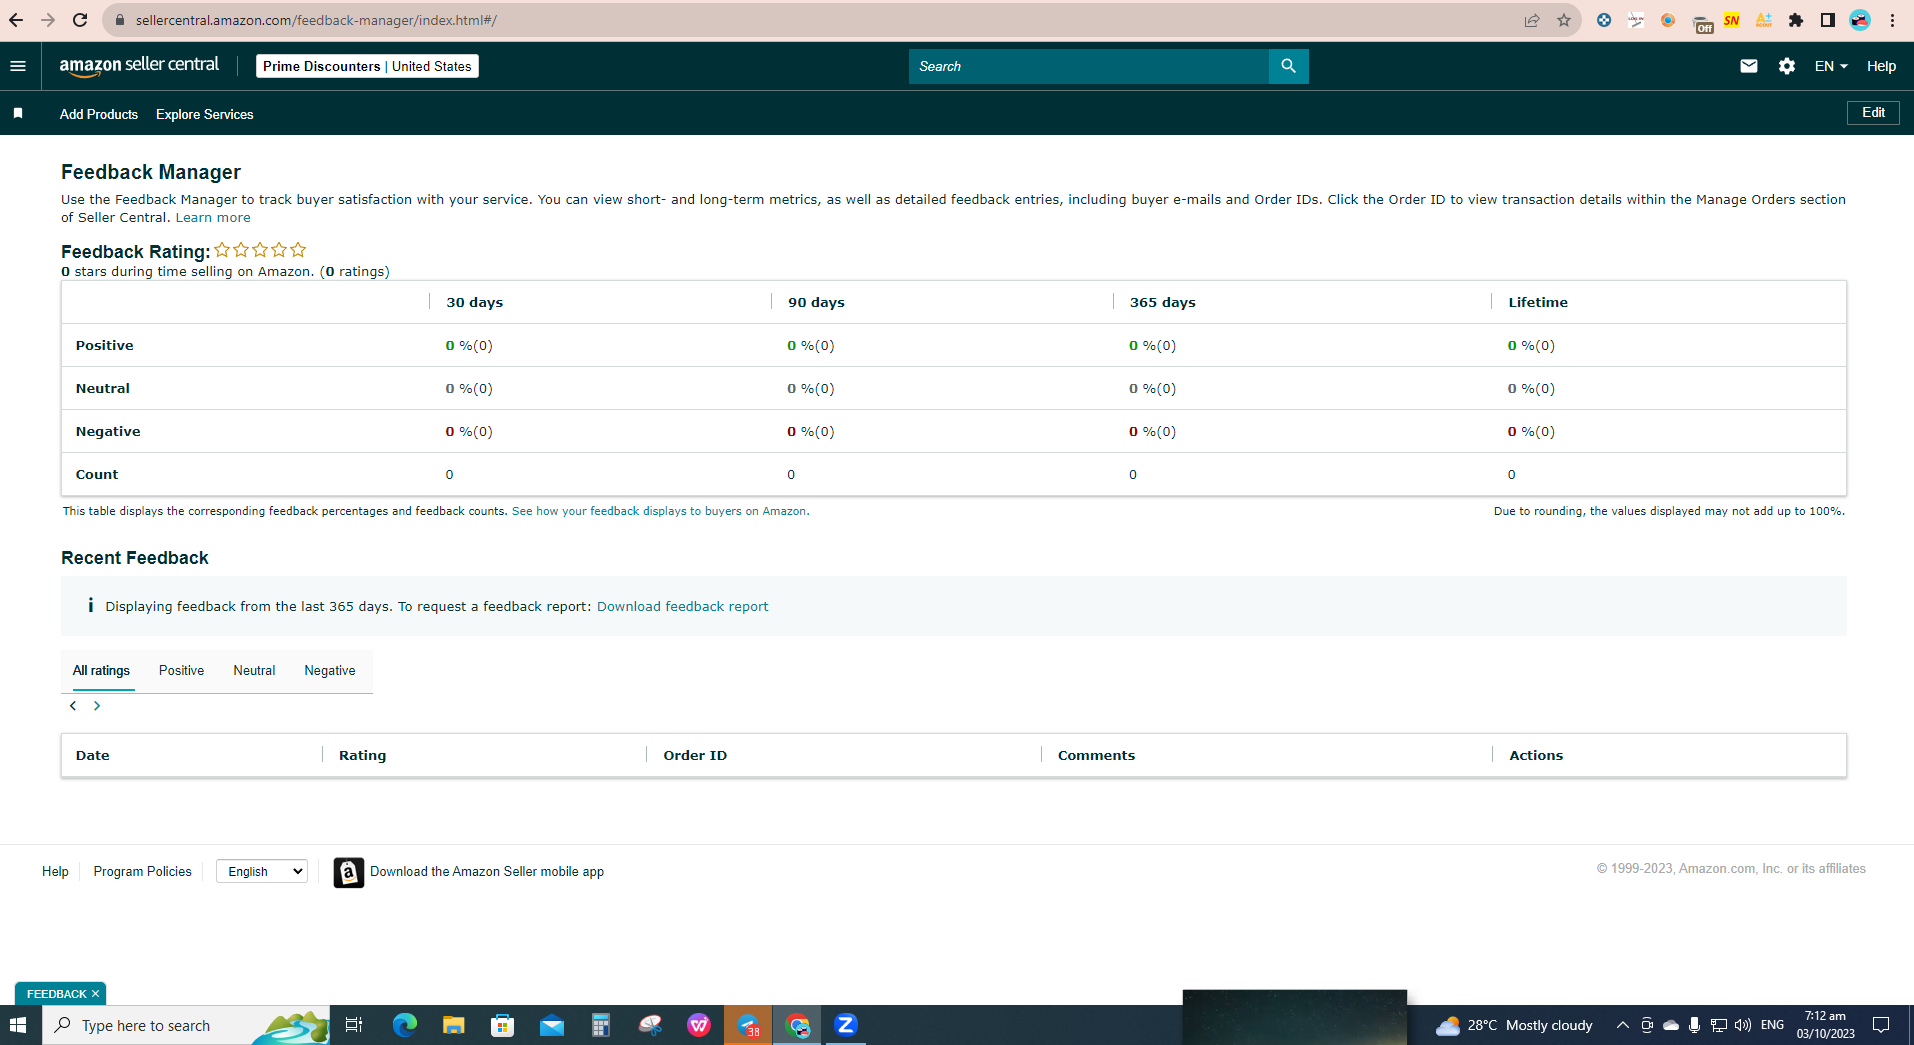Open the Seller Central hamburger menu
Screen dimensions: 1914x1045
pos(18,66)
